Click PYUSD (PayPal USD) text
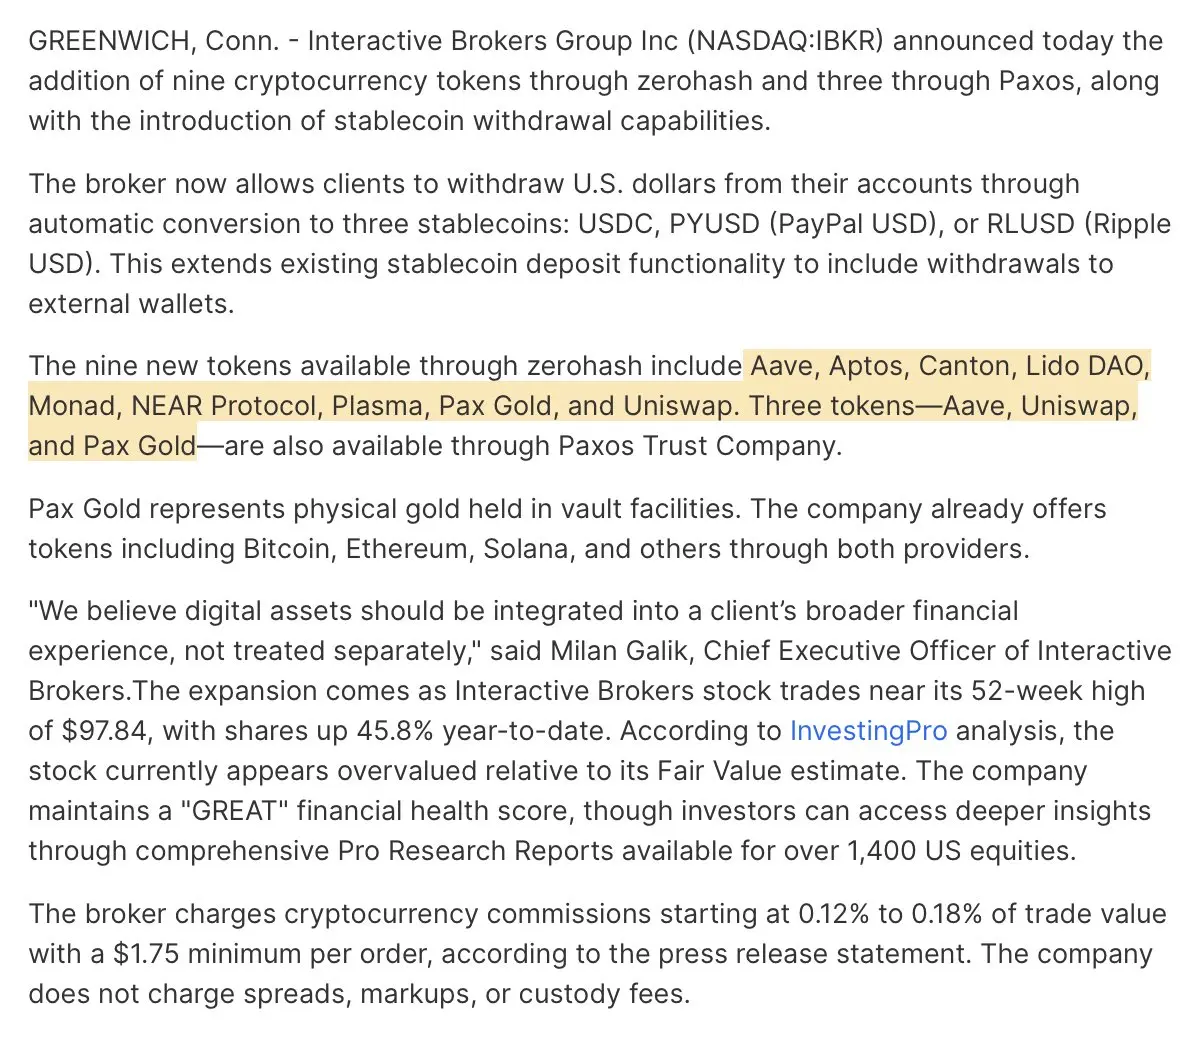Viewport: 1199px width, 1045px height. pyautogui.click(x=799, y=224)
